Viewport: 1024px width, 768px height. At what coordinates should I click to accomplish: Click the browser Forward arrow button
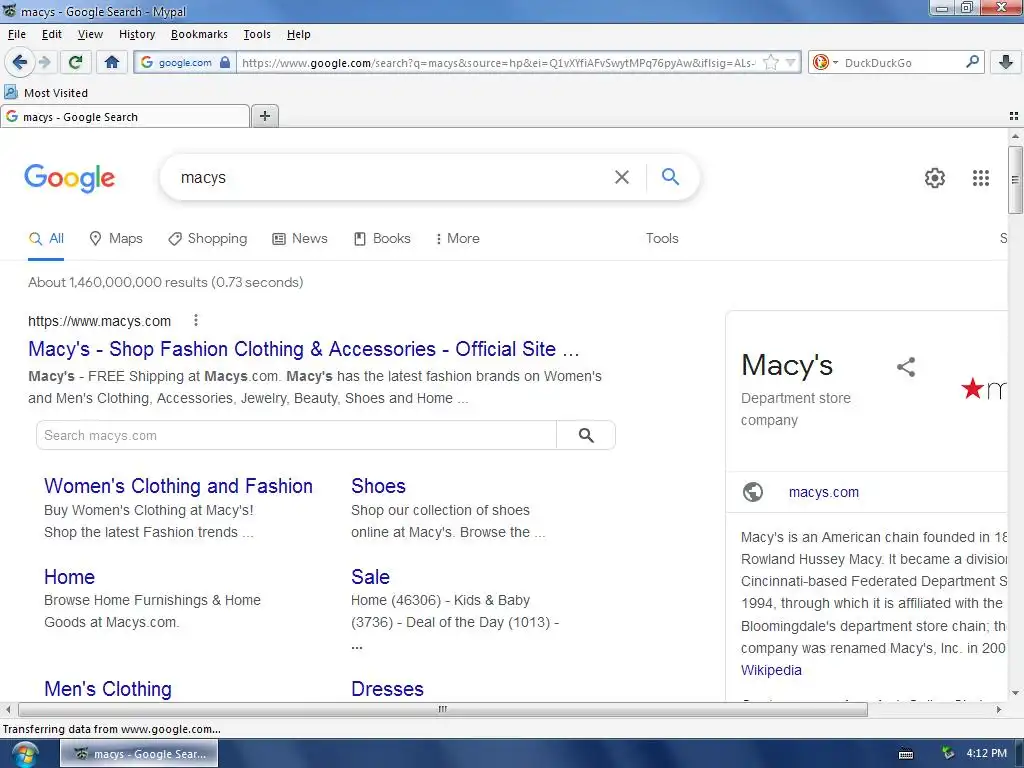coord(44,62)
